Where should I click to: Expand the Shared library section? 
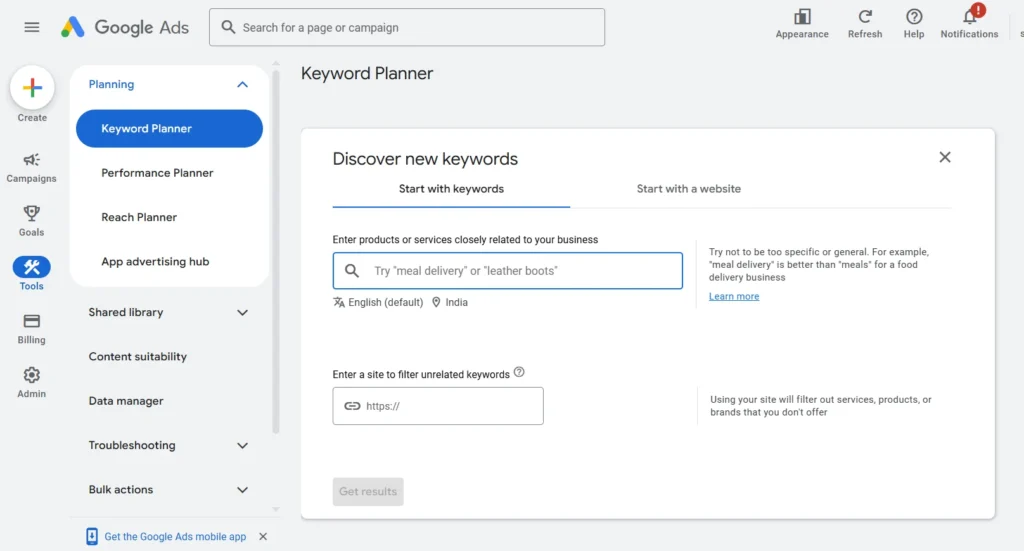tap(242, 313)
